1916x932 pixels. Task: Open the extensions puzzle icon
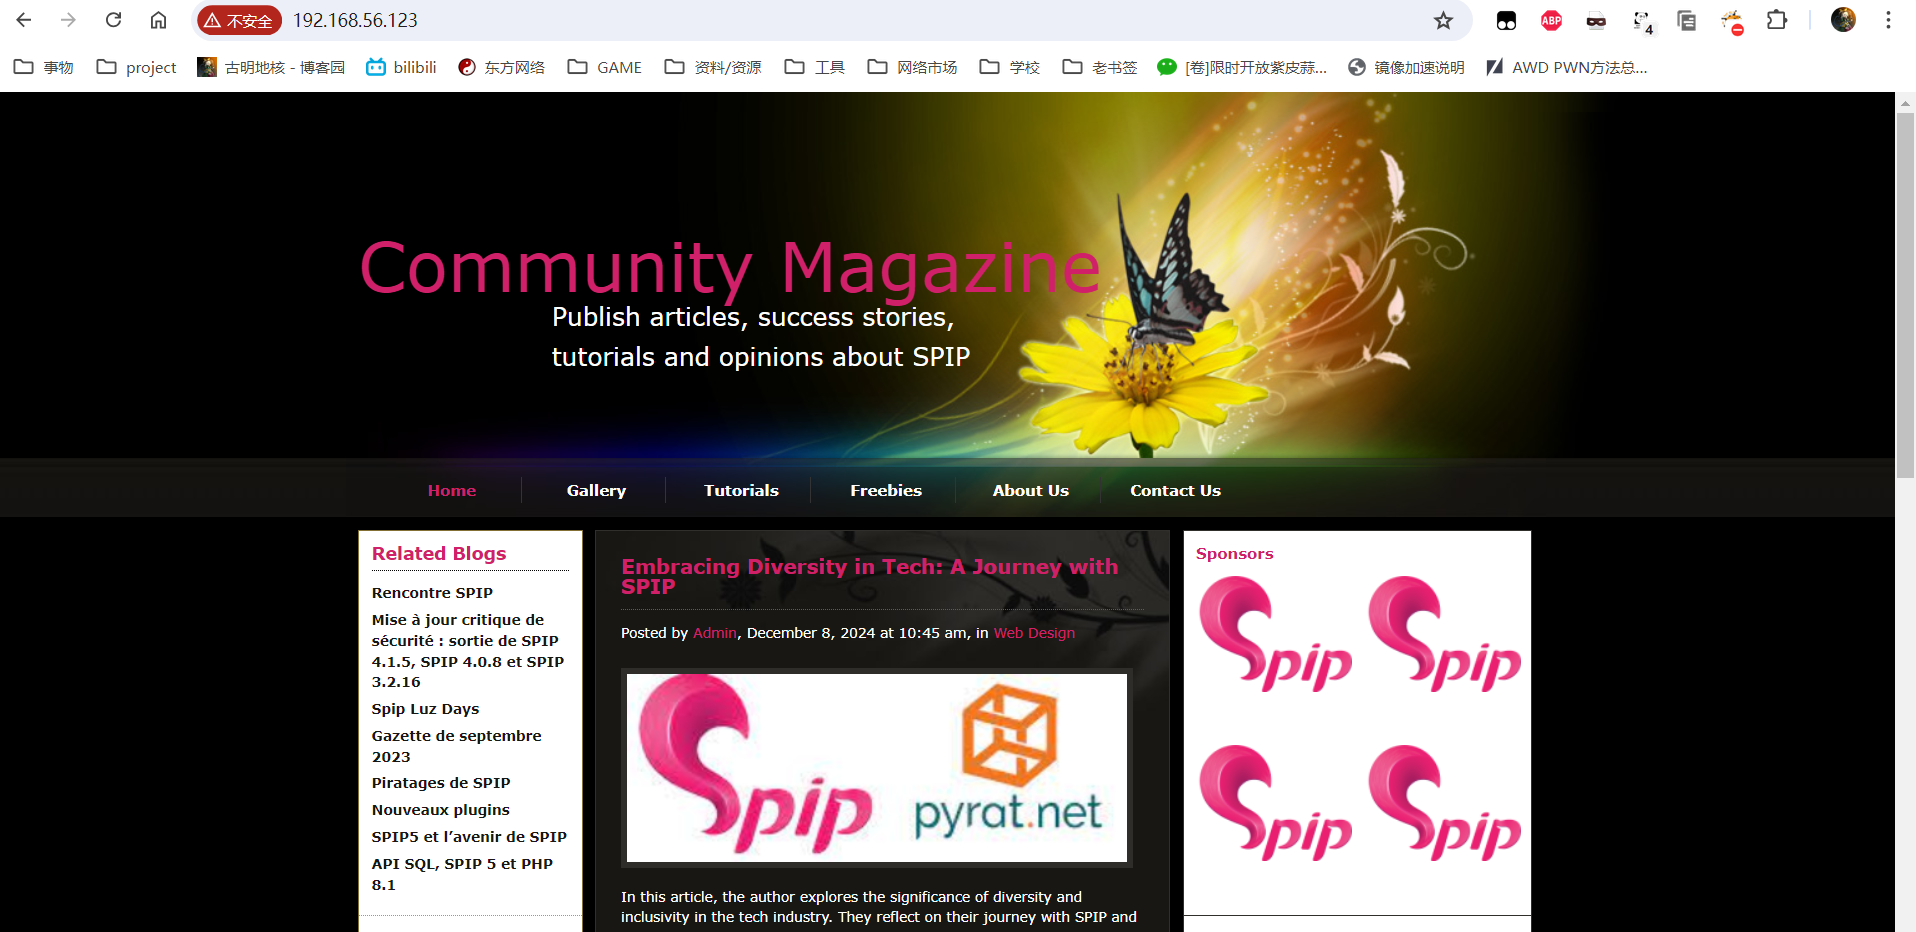pyautogui.click(x=1777, y=20)
